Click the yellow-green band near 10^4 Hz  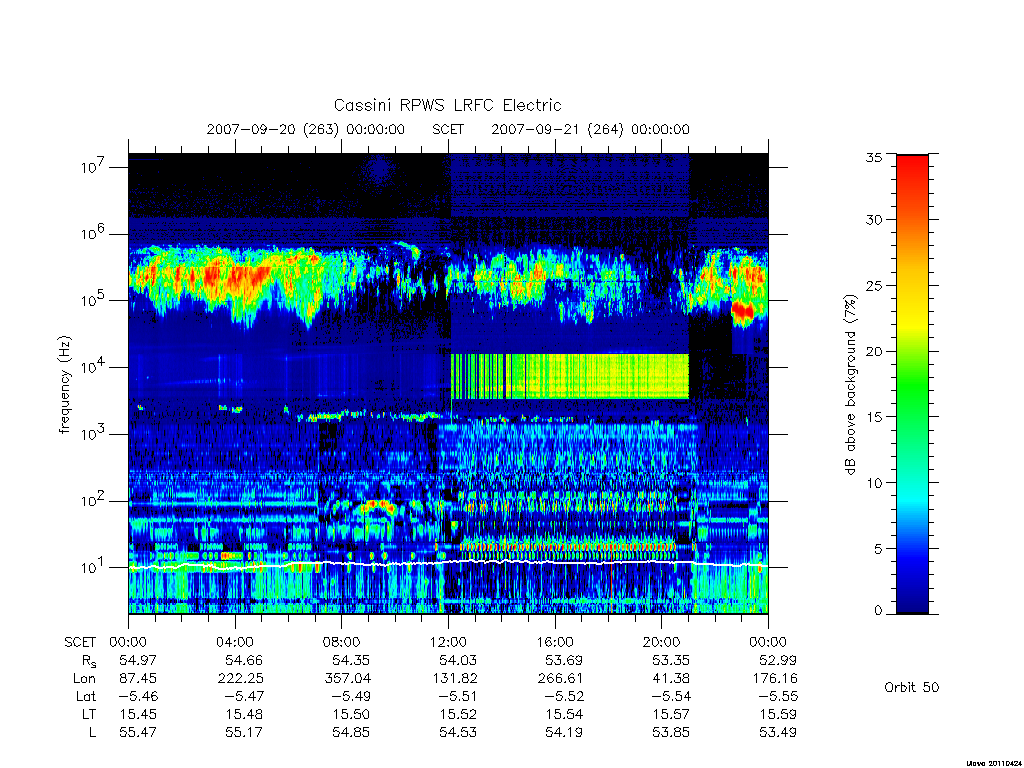tap(569, 376)
